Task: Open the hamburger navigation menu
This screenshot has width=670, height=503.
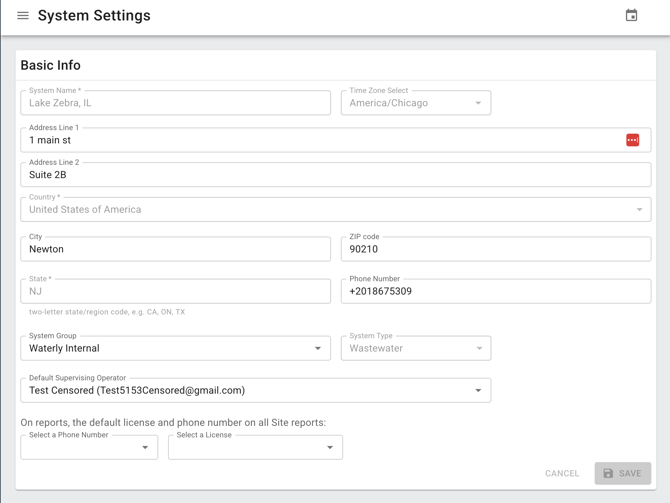Action: 23,16
